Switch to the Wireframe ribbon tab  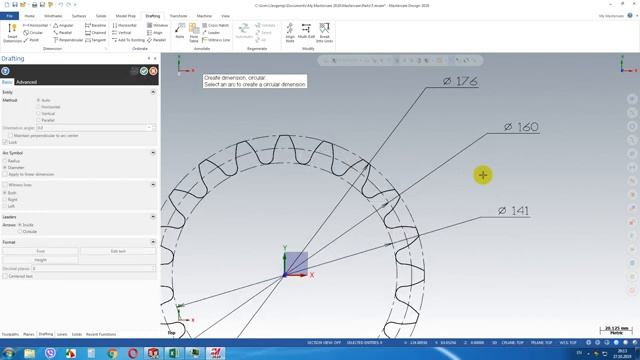[x=53, y=16]
